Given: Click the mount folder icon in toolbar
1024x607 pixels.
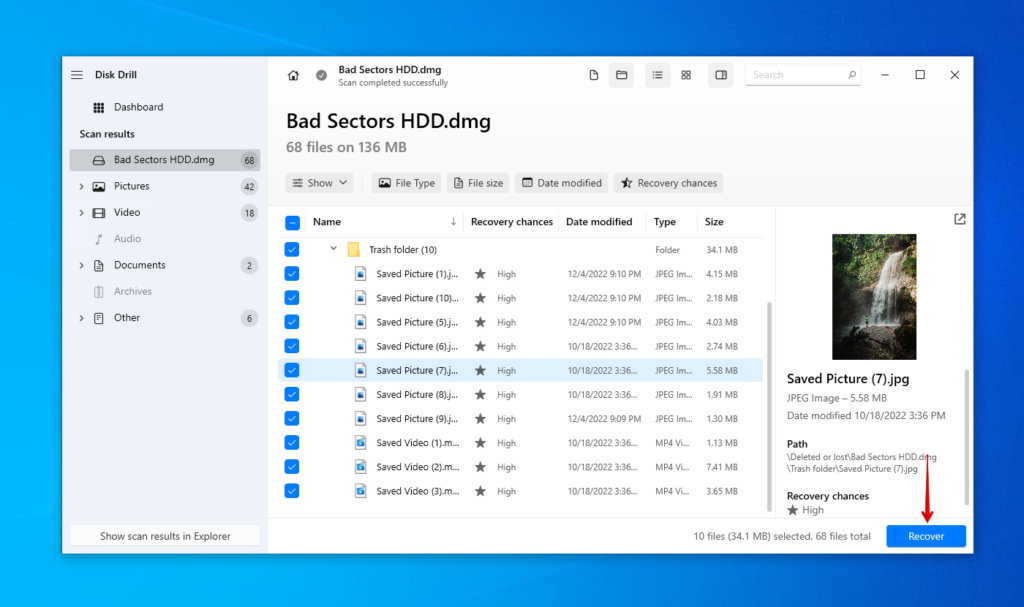Looking at the screenshot, I should coord(621,74).
